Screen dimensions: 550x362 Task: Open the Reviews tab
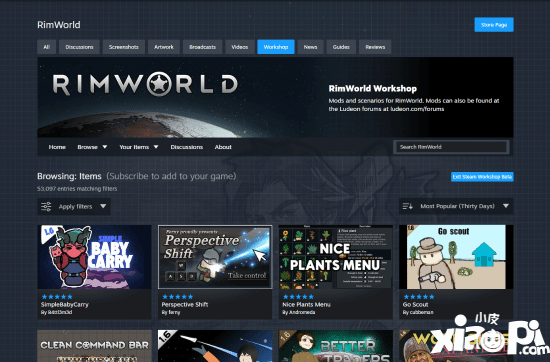[x=375, y=47]
